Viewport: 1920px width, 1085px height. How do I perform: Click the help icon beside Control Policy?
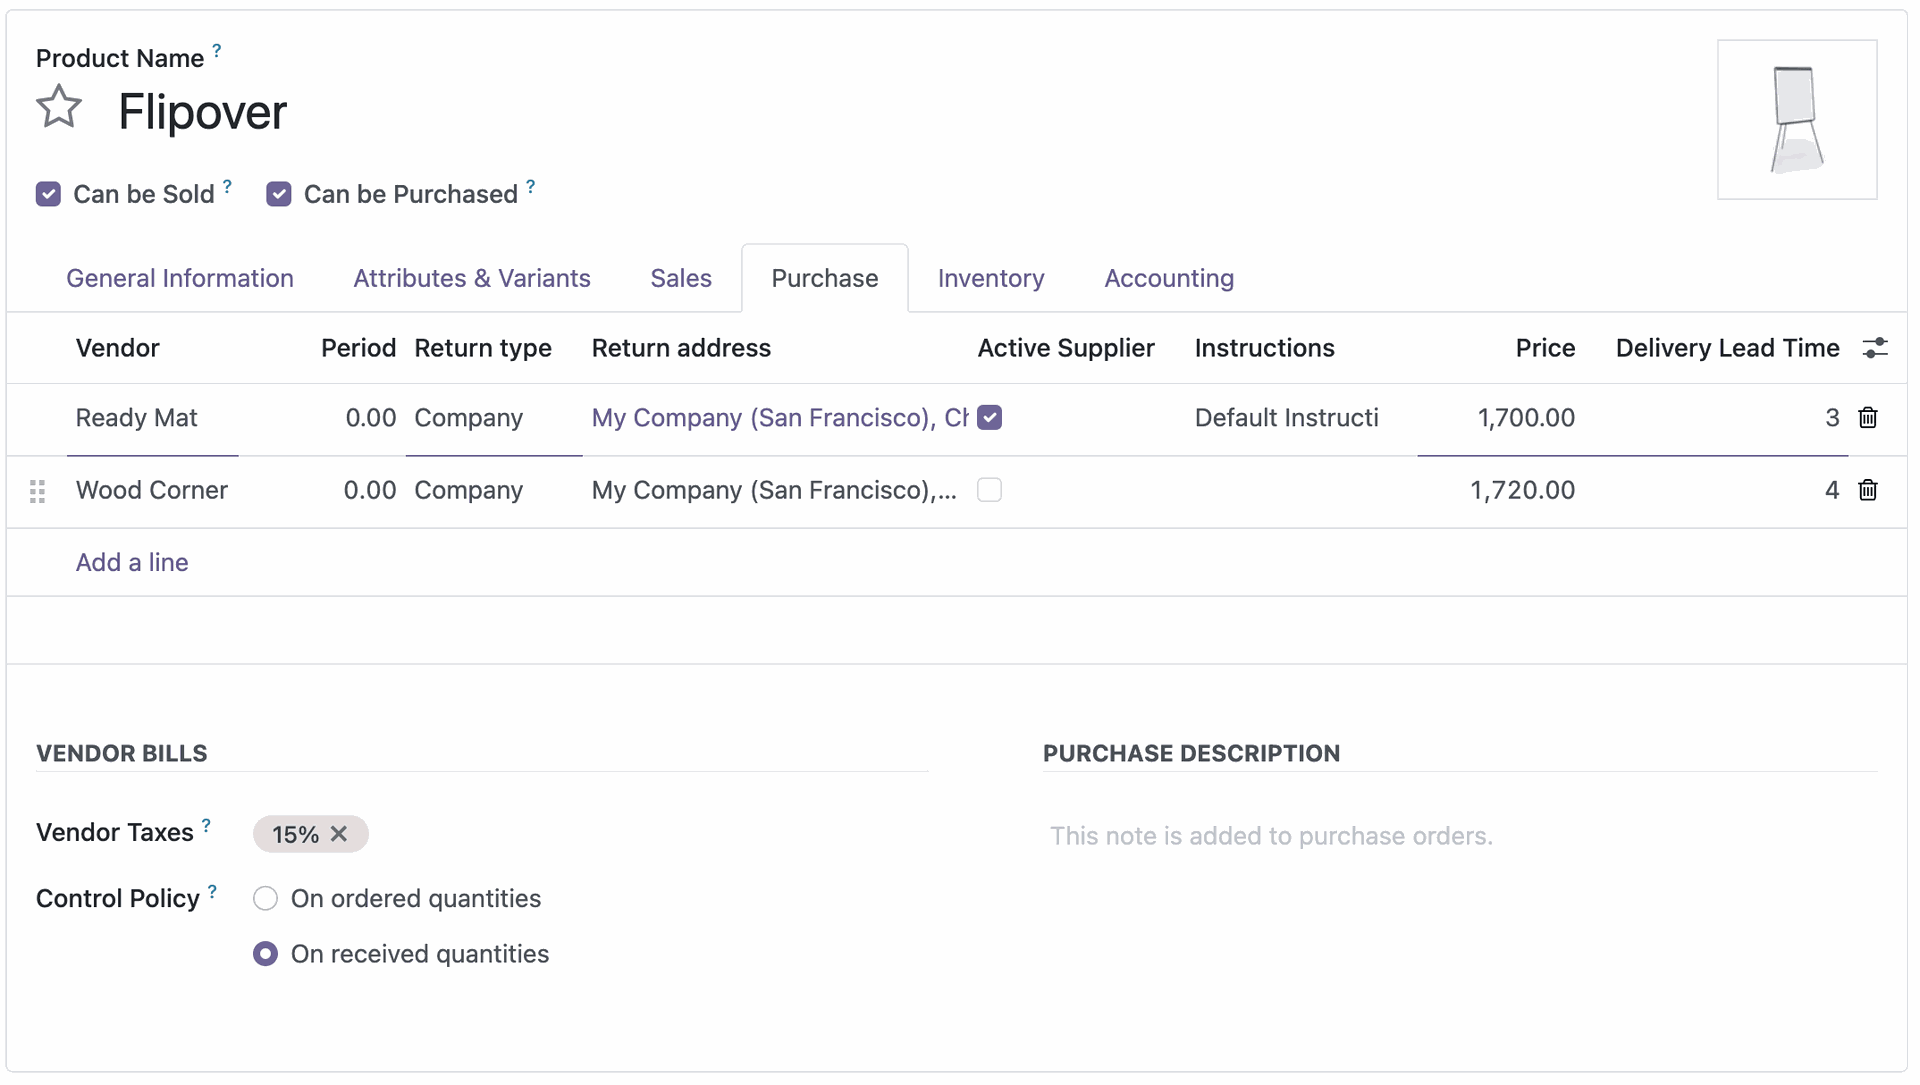[x=212, y=891]
